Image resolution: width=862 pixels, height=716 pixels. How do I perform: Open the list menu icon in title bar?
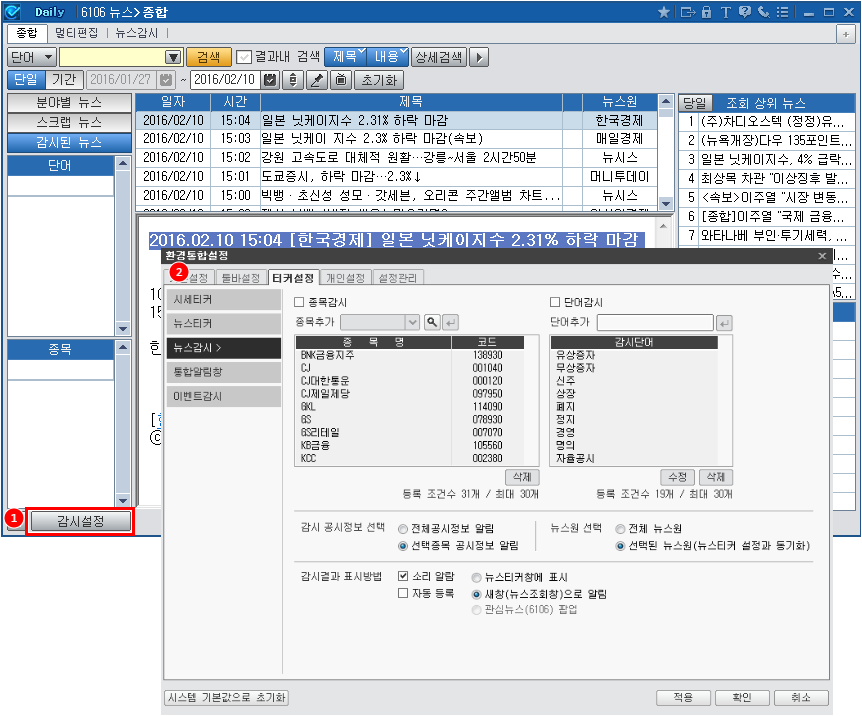point(782,12)
